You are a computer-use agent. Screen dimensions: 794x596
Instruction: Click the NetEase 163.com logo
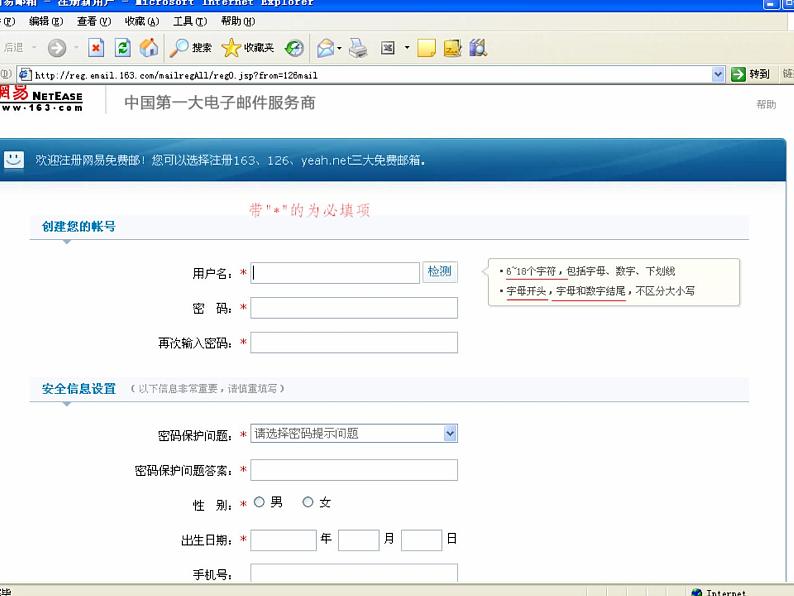42,99
